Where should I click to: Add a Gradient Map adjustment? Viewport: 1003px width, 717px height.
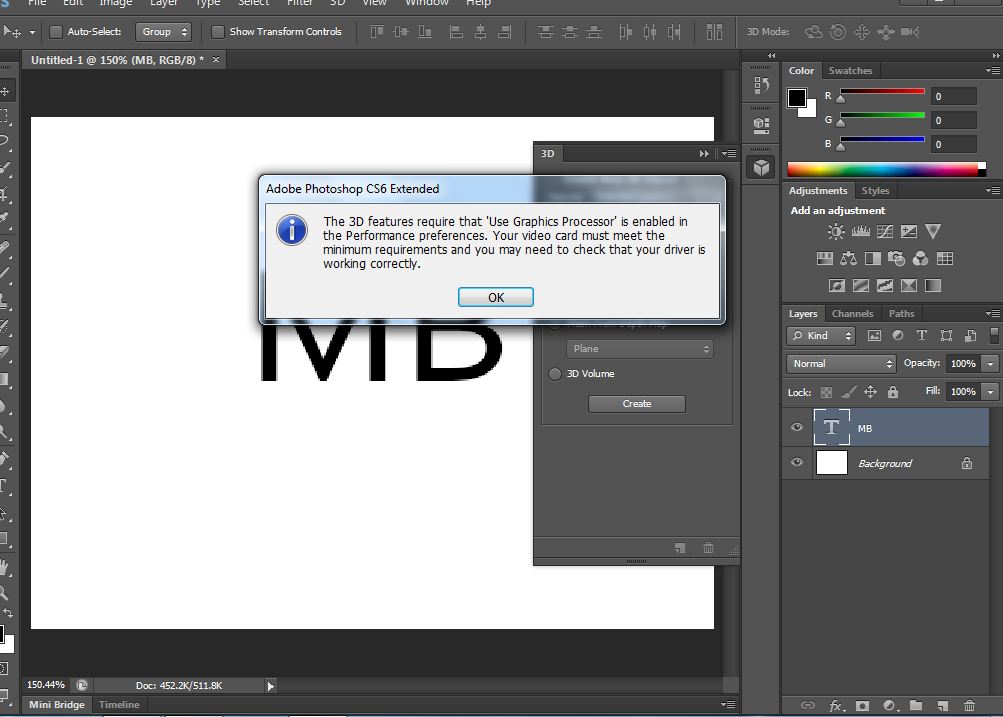pos(933,285)
